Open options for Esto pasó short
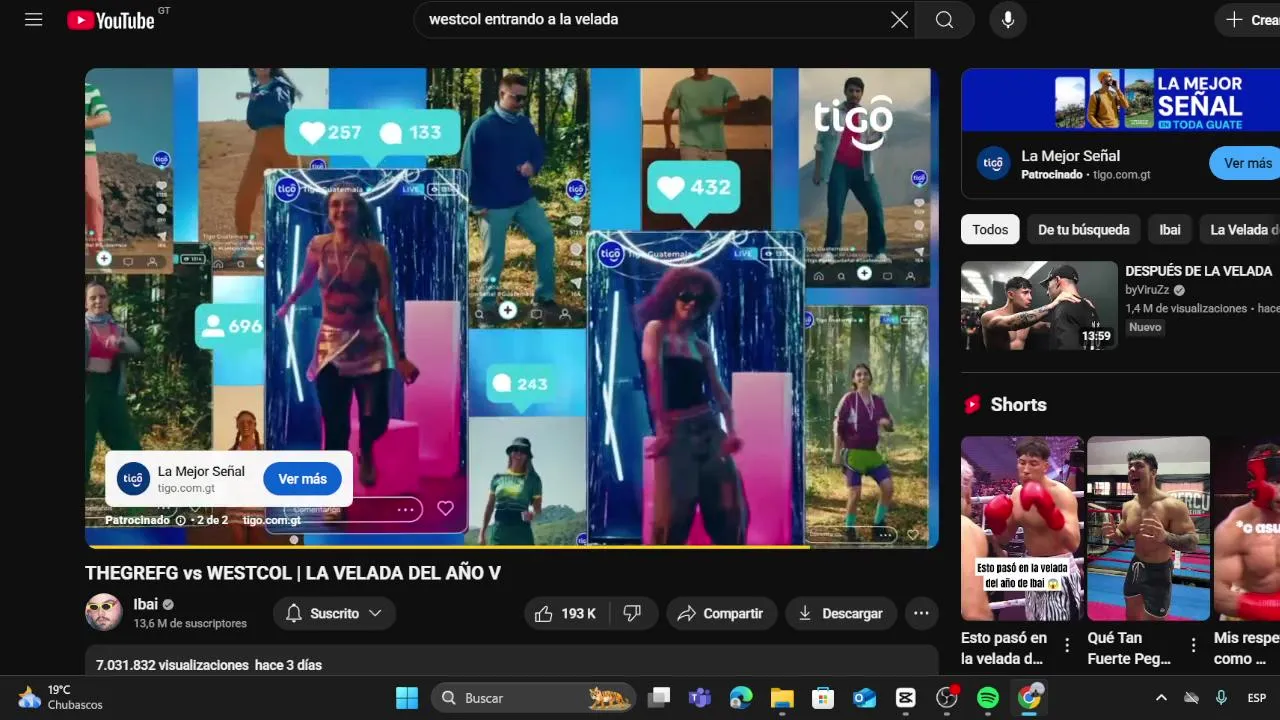This screenshot has height=720, width=1280. coord(1067,644)
